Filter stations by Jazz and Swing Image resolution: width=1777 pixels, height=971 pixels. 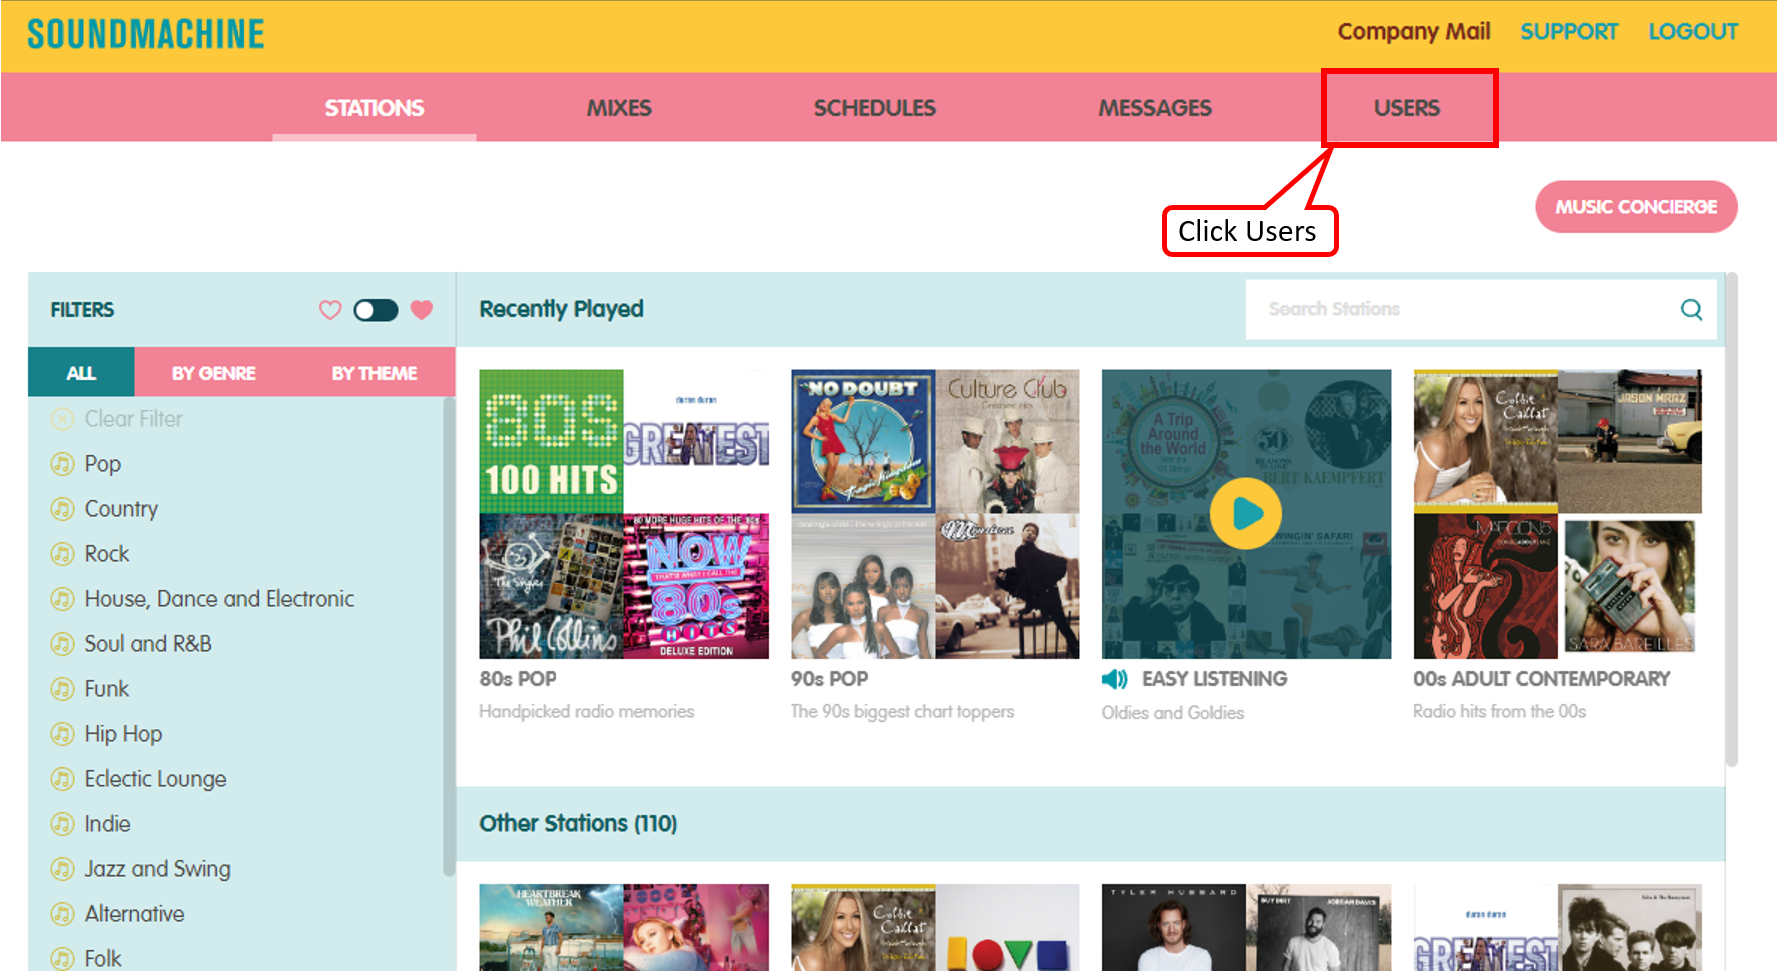157,869
